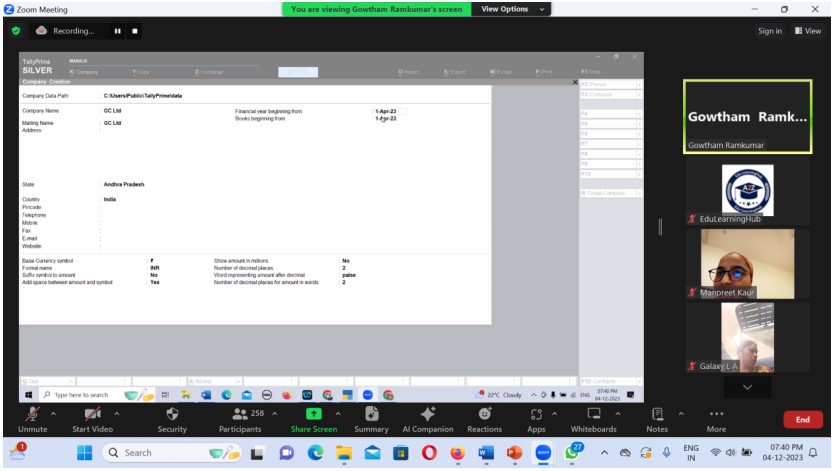The image size is (836, 471).
Task: Click the green Share Screen icon
Action: (313, 415)
